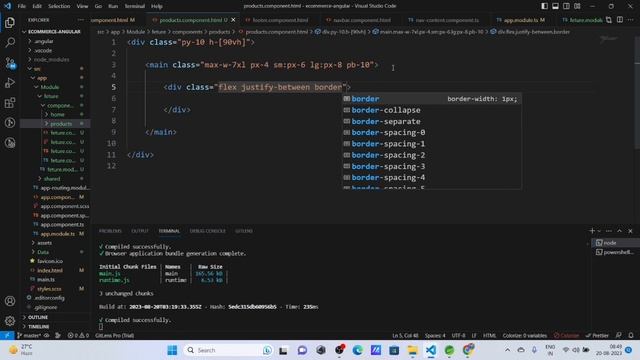Customize layout icon in title bar
Image resolution: width=640 pixels, height=360 pixels.
click(x=577, y=6)
